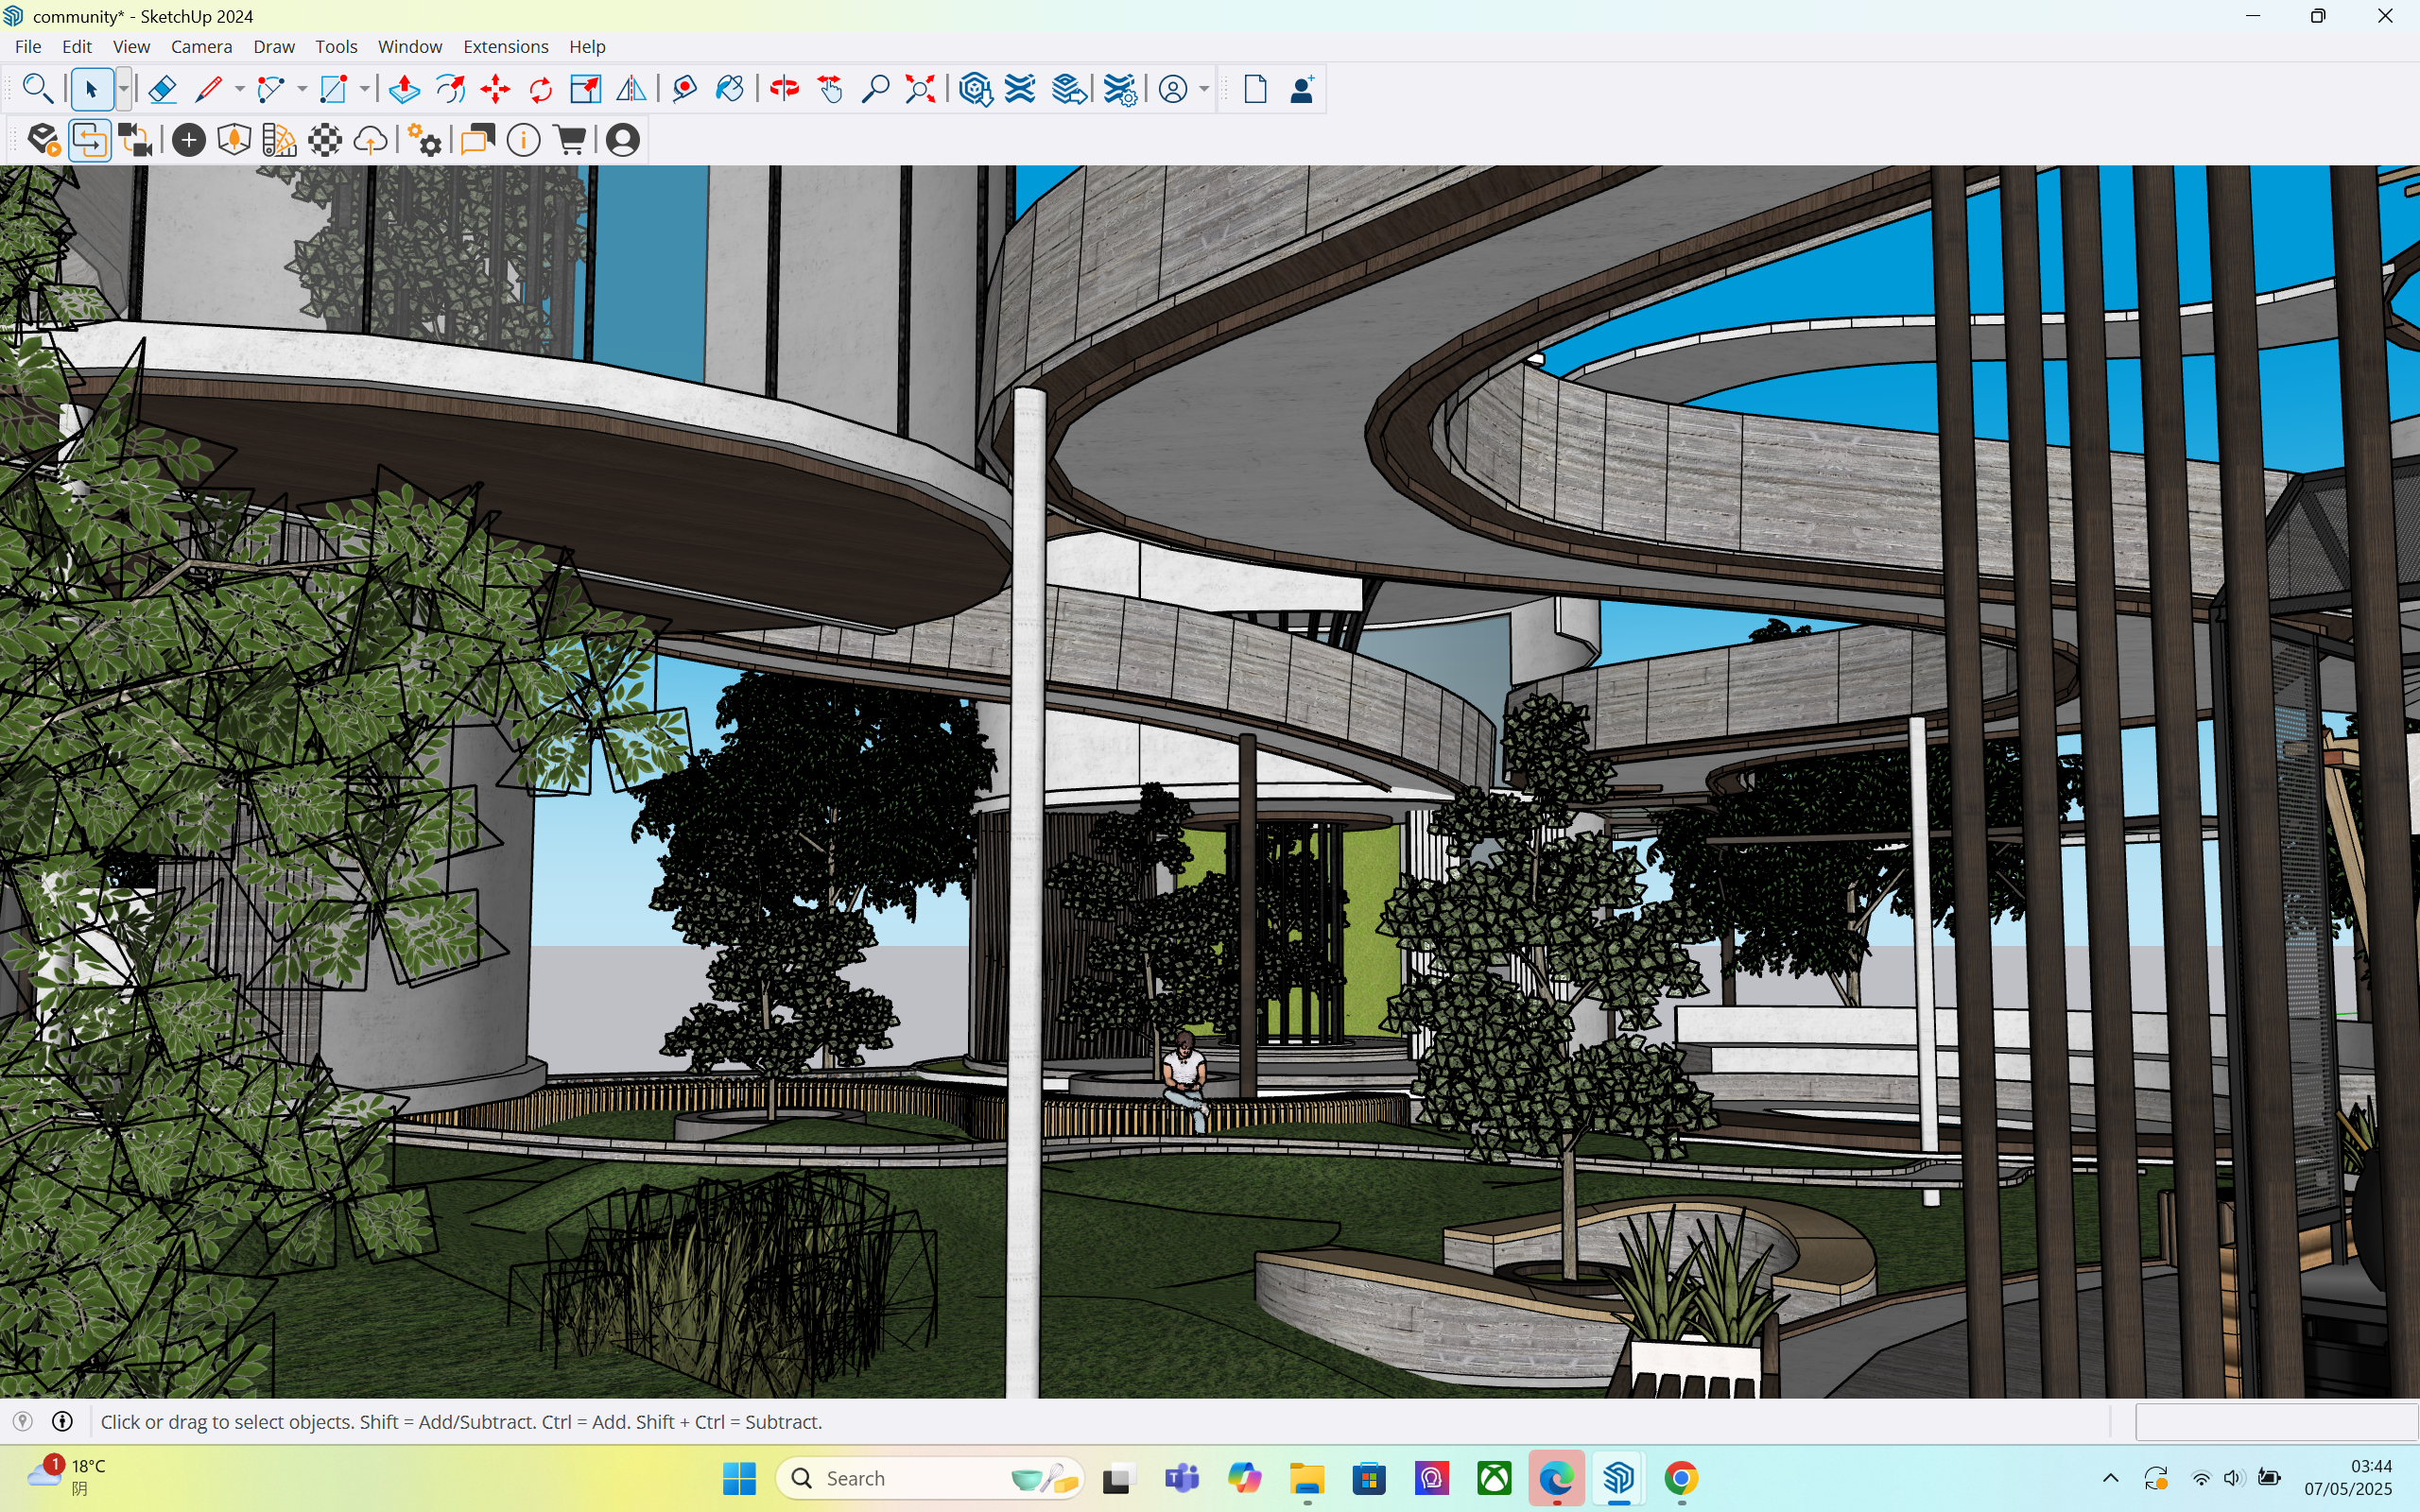Toggle the highlighted orange sync arrows button
The height and width of the screenshot is (1512, 2420).
90,141
